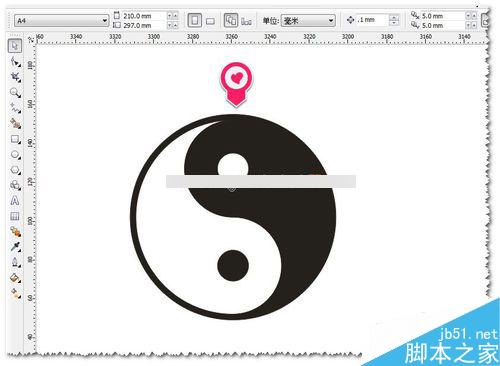The height and width of the screenshot is (366, 500).
Task: Click the small black dot in yin-yang
Action: click(233, 266)
